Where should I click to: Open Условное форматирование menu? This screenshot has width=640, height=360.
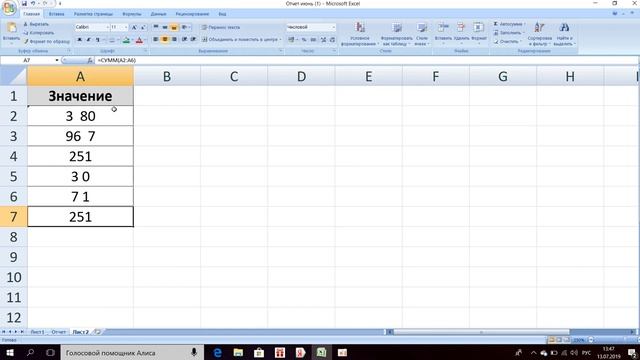click(x=360, y=33)
